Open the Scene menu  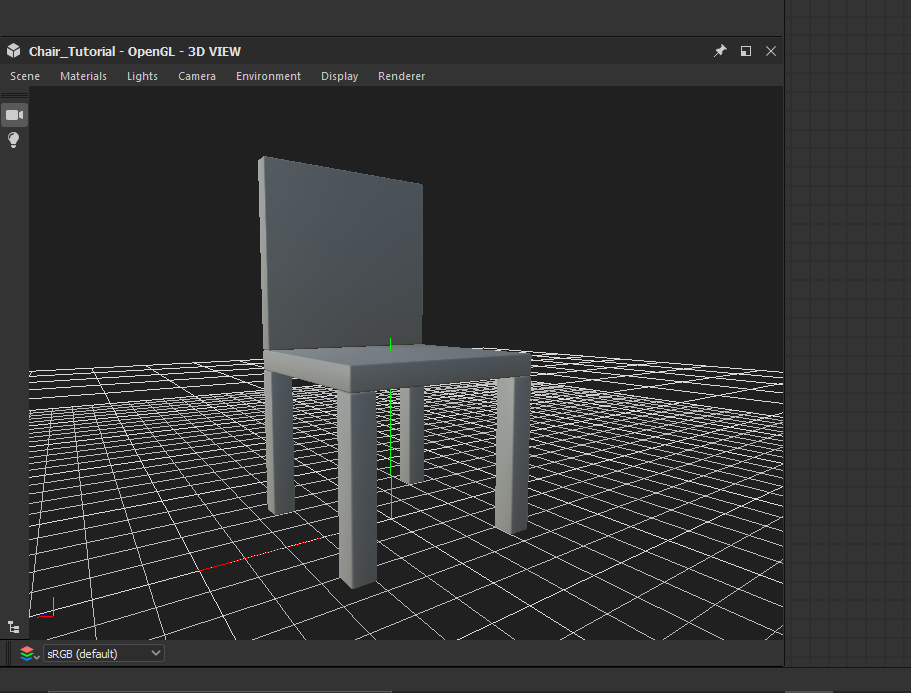pyautogui.click(x=24, y=76)
